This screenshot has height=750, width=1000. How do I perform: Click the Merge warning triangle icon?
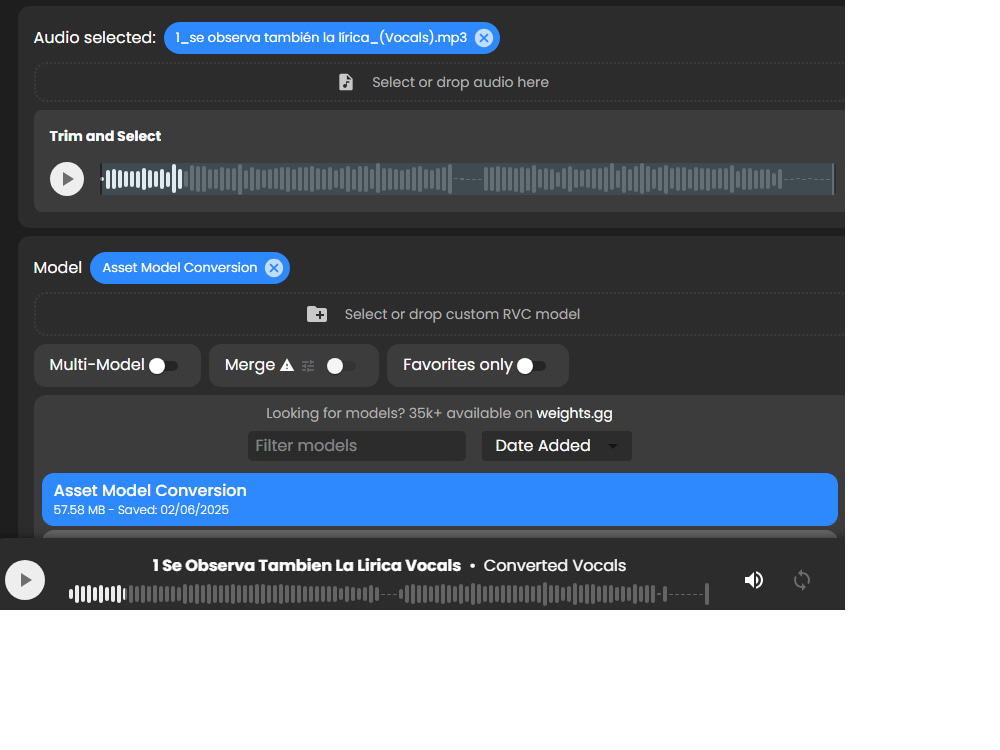click(287, 365)
